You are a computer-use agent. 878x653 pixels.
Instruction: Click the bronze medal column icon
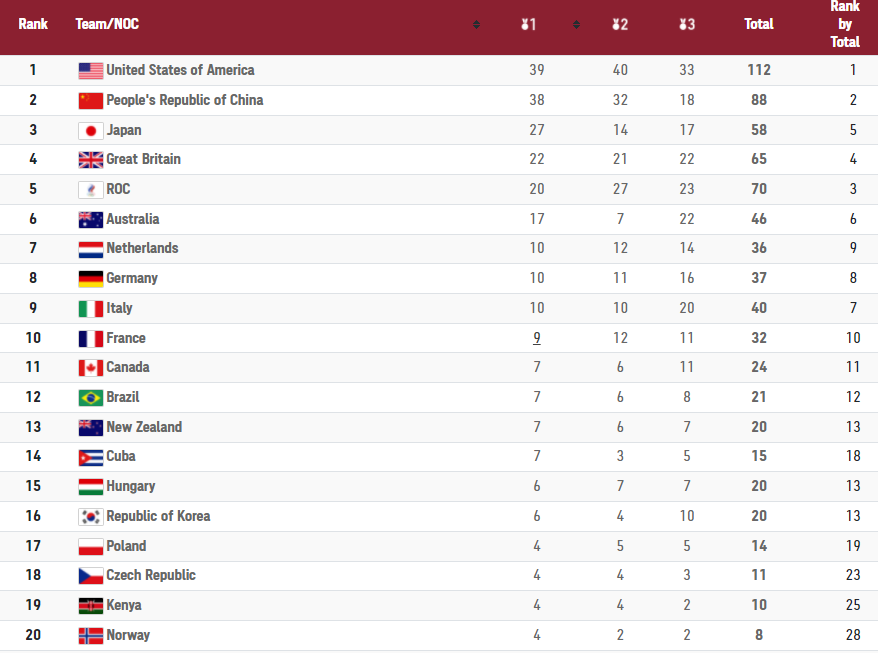tap(686, 24)
